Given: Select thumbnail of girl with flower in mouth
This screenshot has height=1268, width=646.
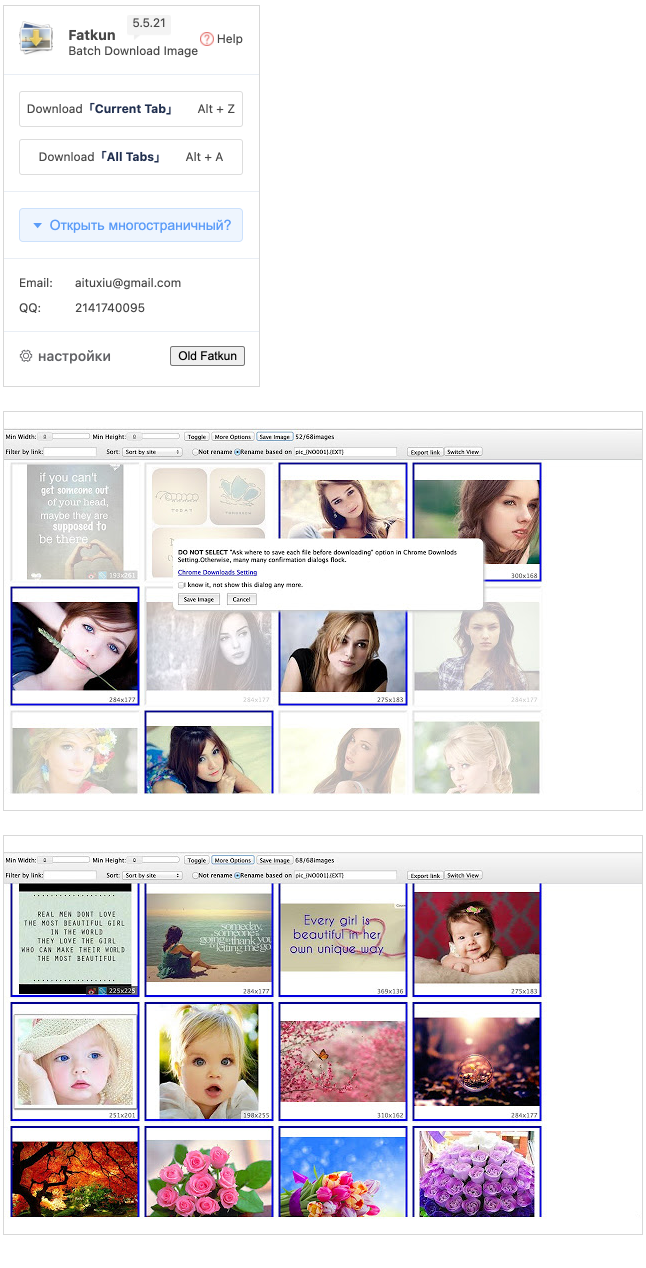Looking at the screenshot, I should (x=75, y=646).
